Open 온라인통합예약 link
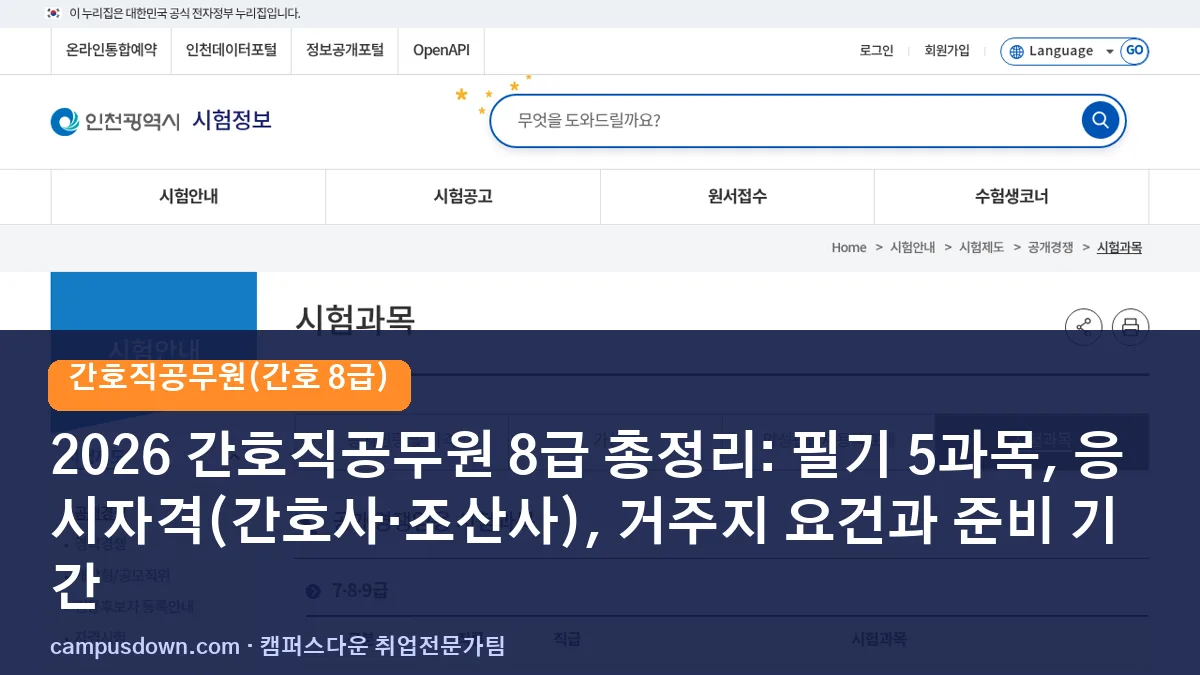Image resolution: width=1200 pixels, height=675 pixels. [111, 50]
